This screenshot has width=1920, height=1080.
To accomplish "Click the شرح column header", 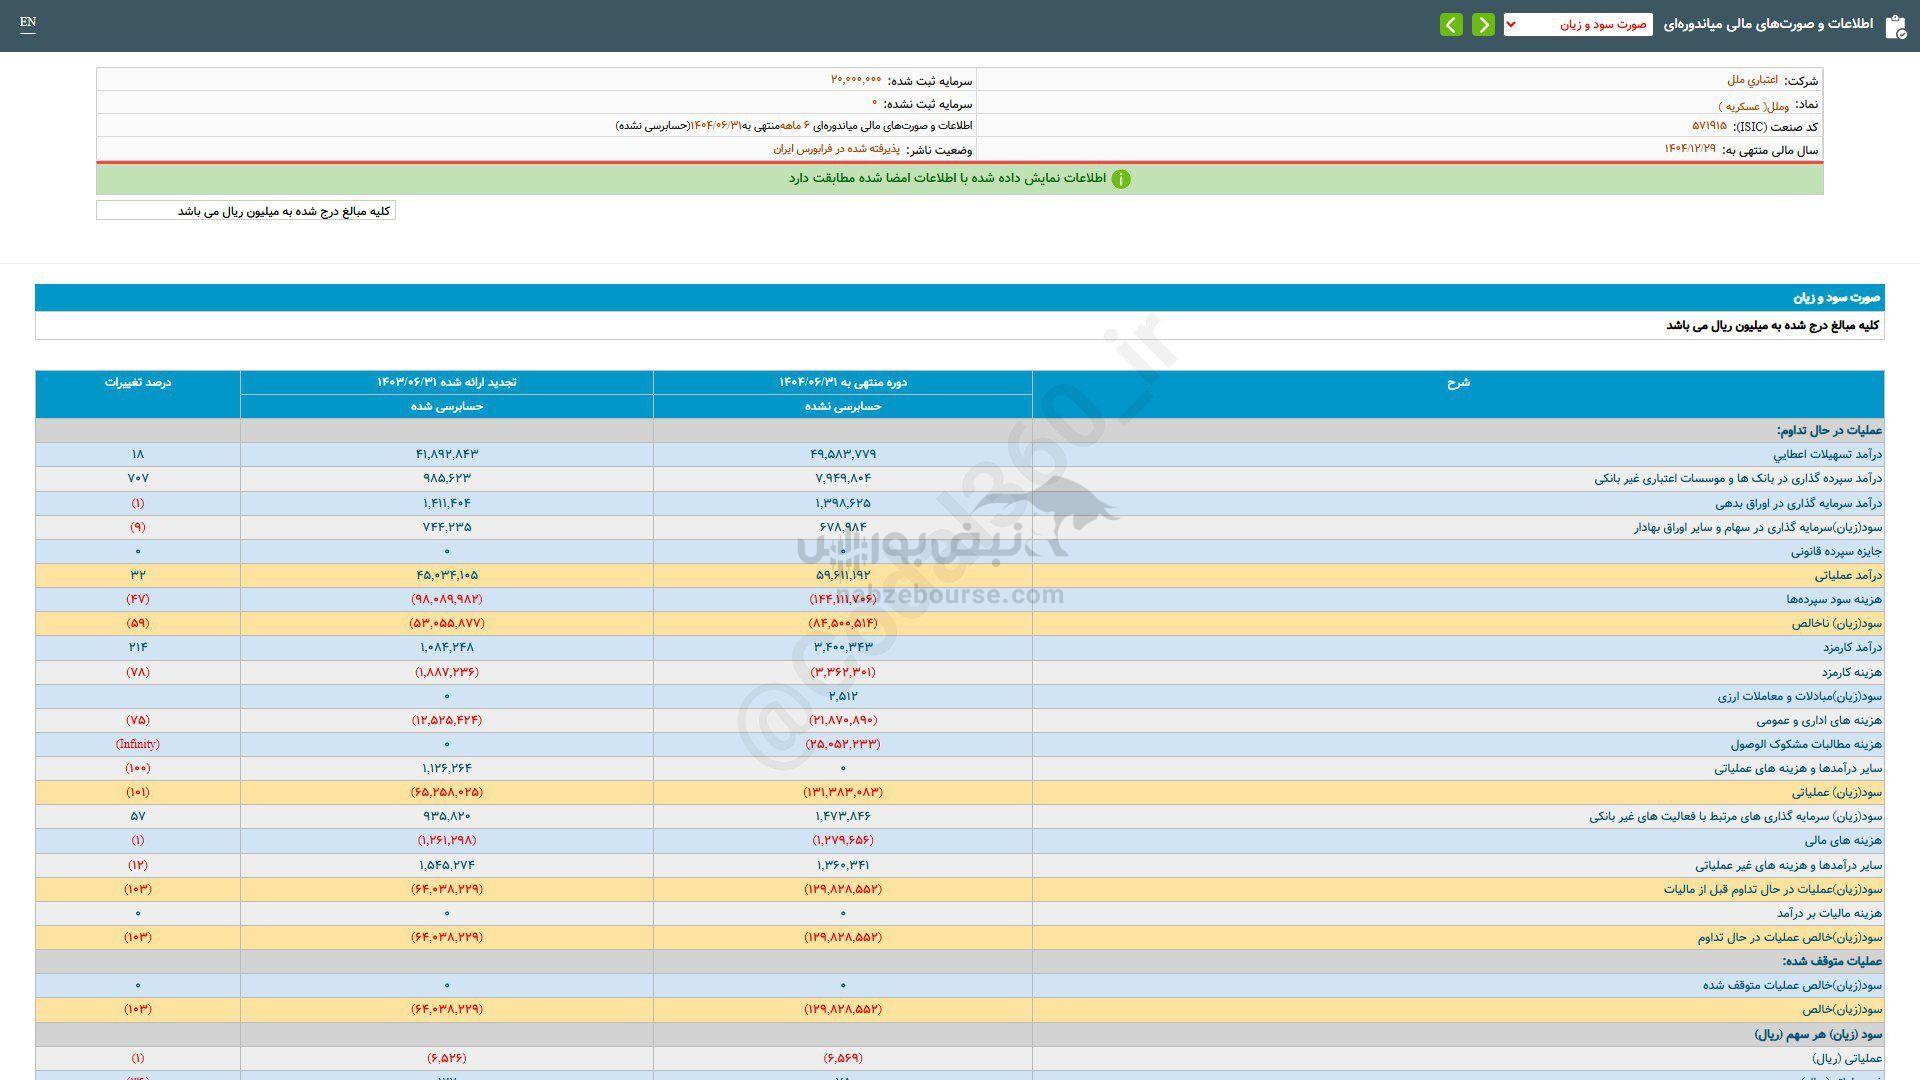I will (x=1458, y=382).
